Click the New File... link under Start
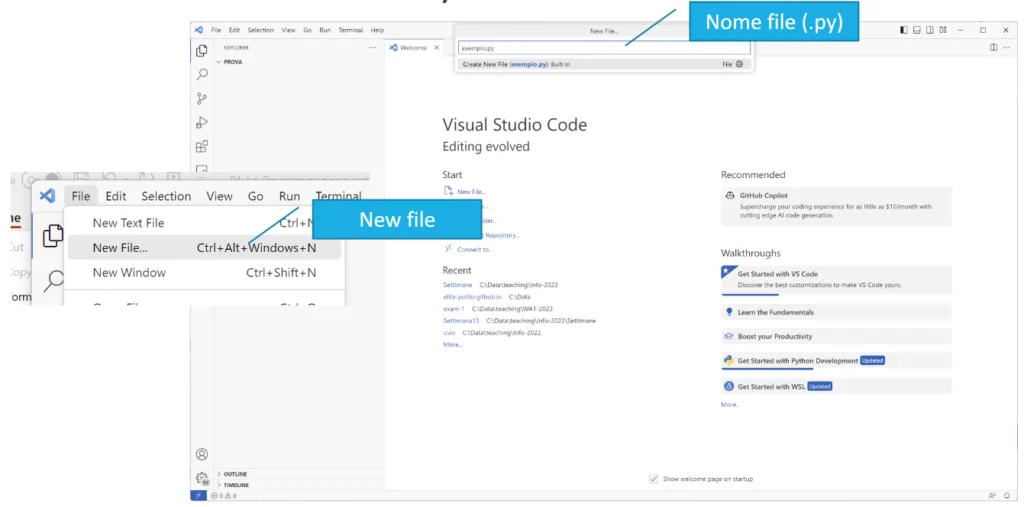This screenshot has width=1024, height=507. [465, 191]
